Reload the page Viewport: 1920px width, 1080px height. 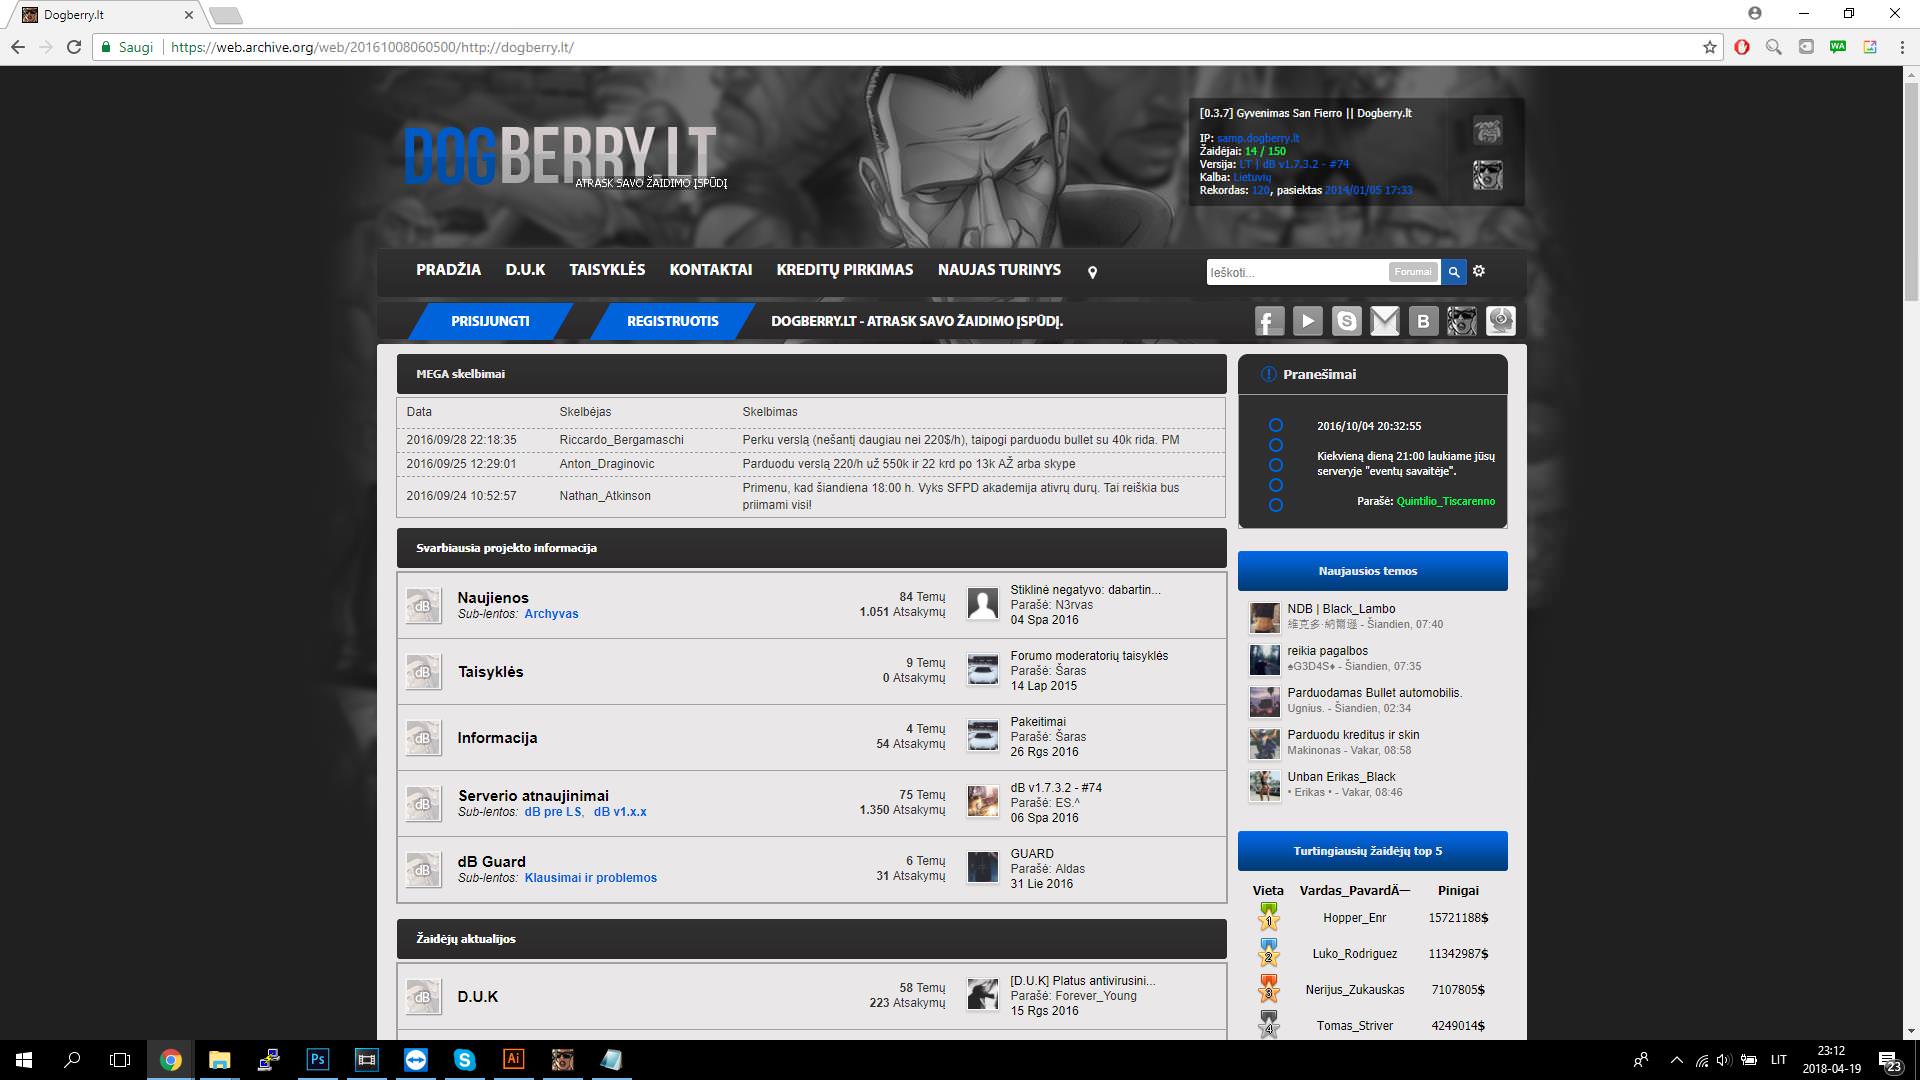click(73, 47)
